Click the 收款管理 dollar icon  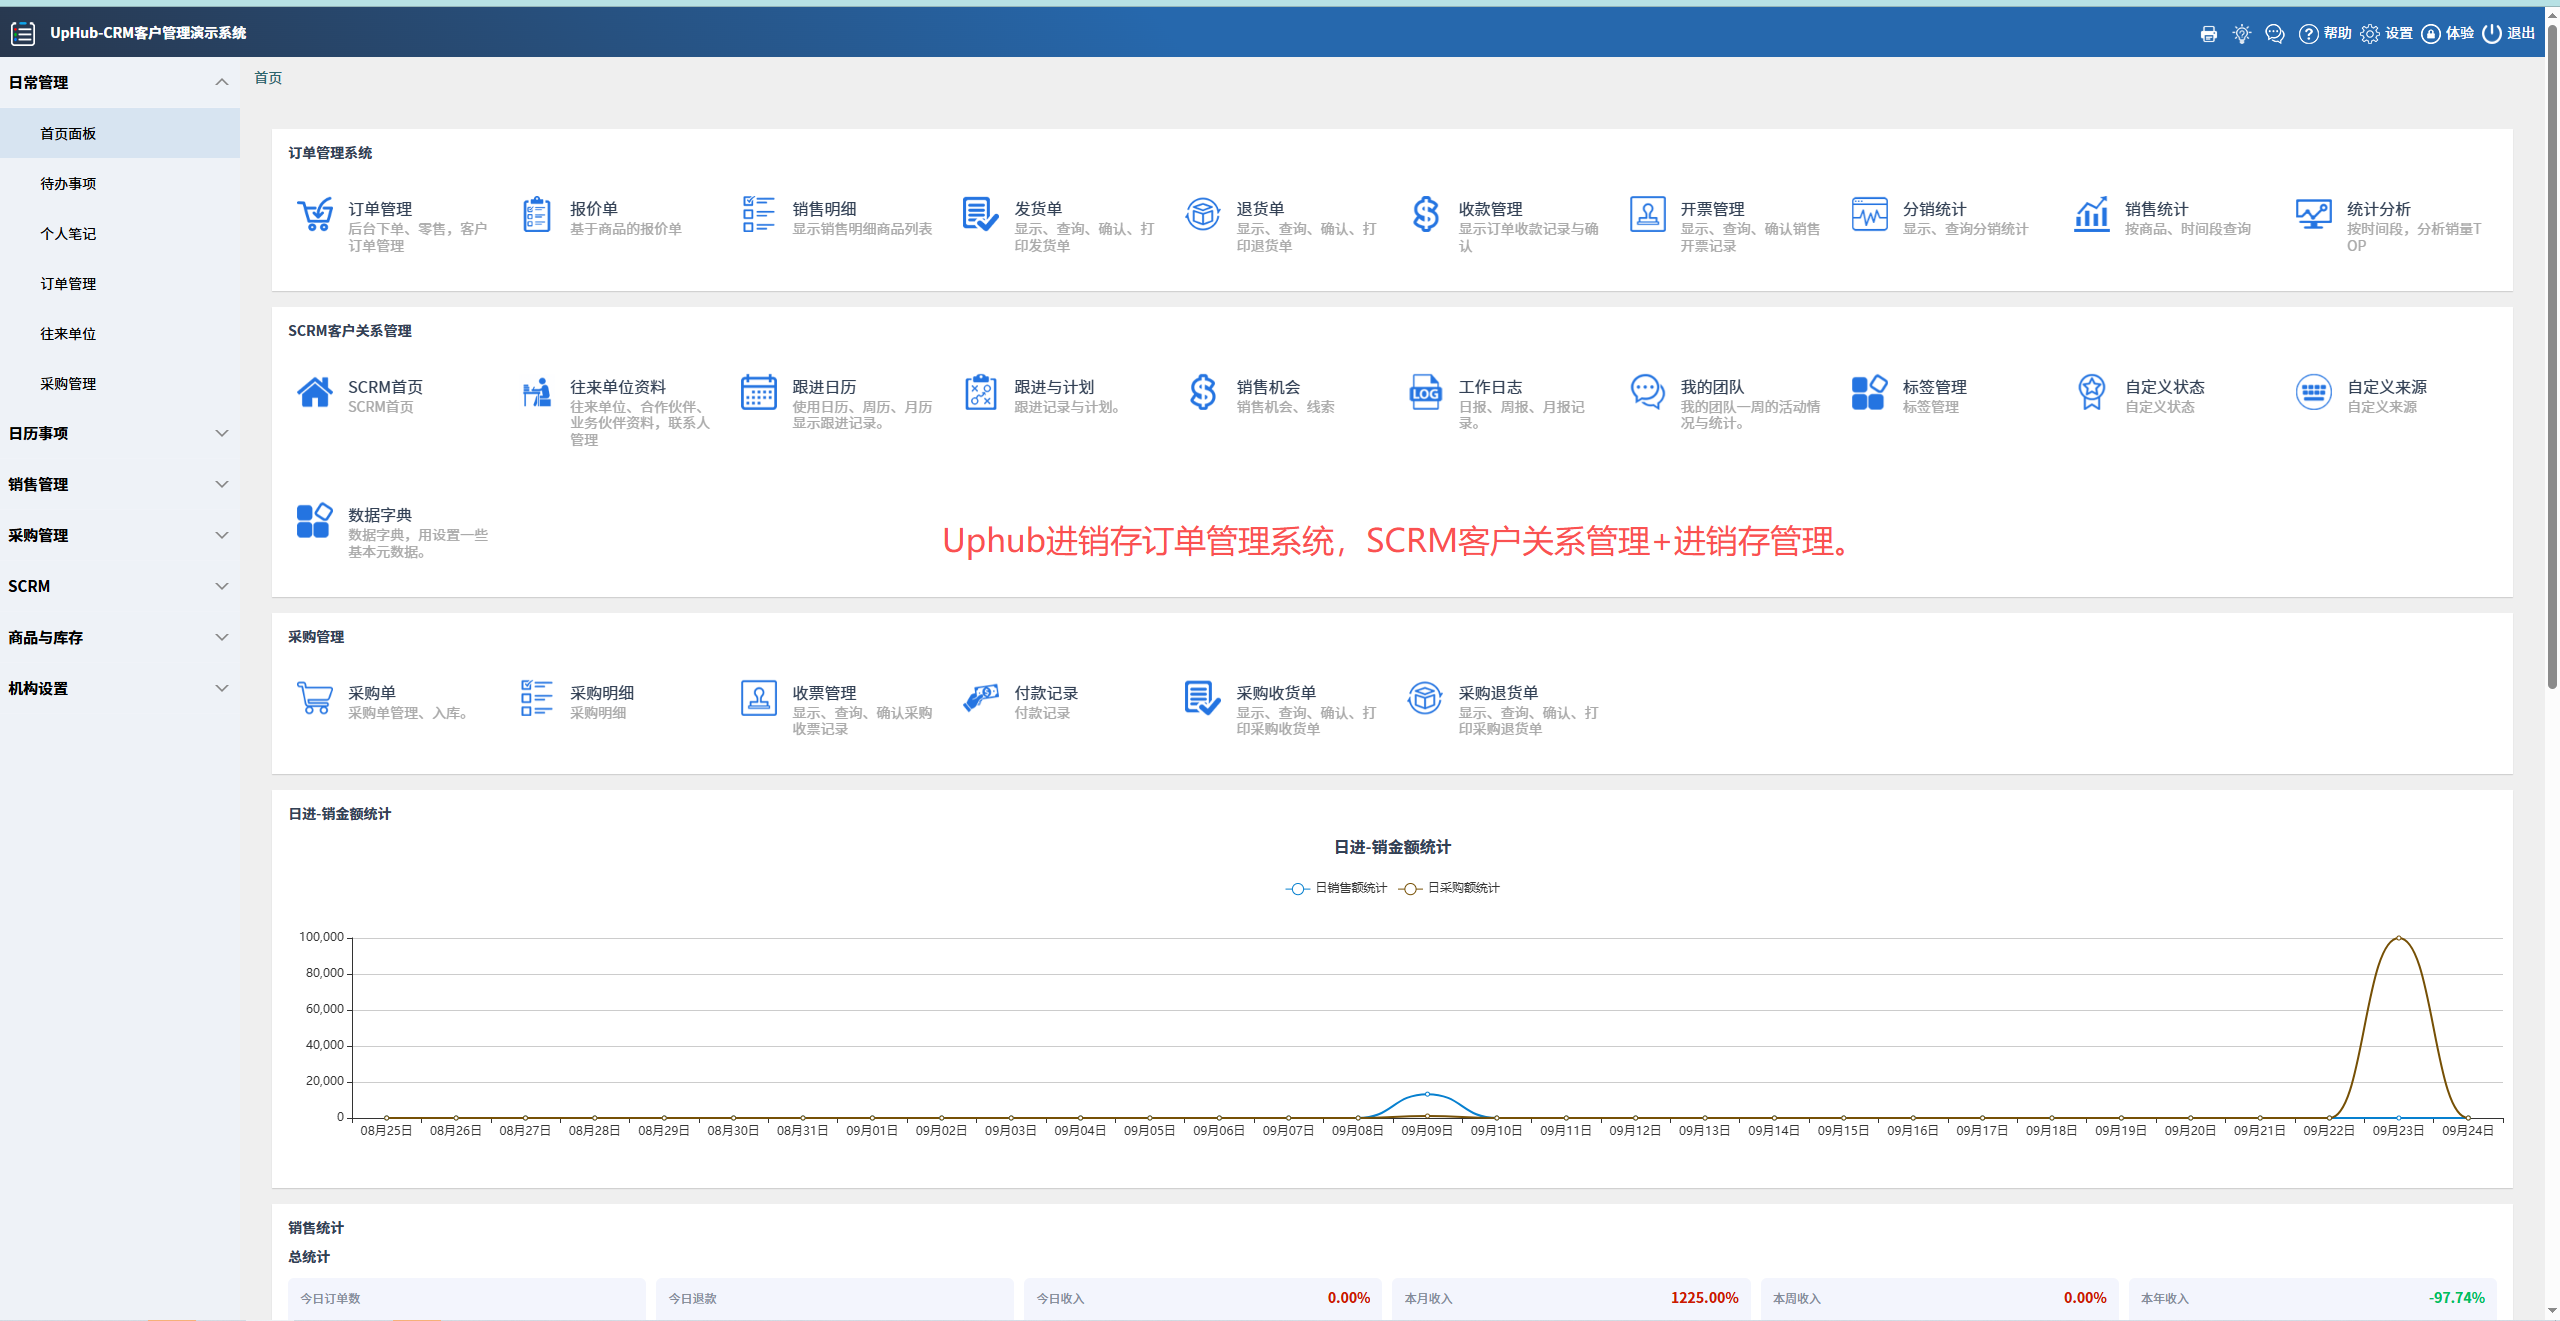(1425, 214)
